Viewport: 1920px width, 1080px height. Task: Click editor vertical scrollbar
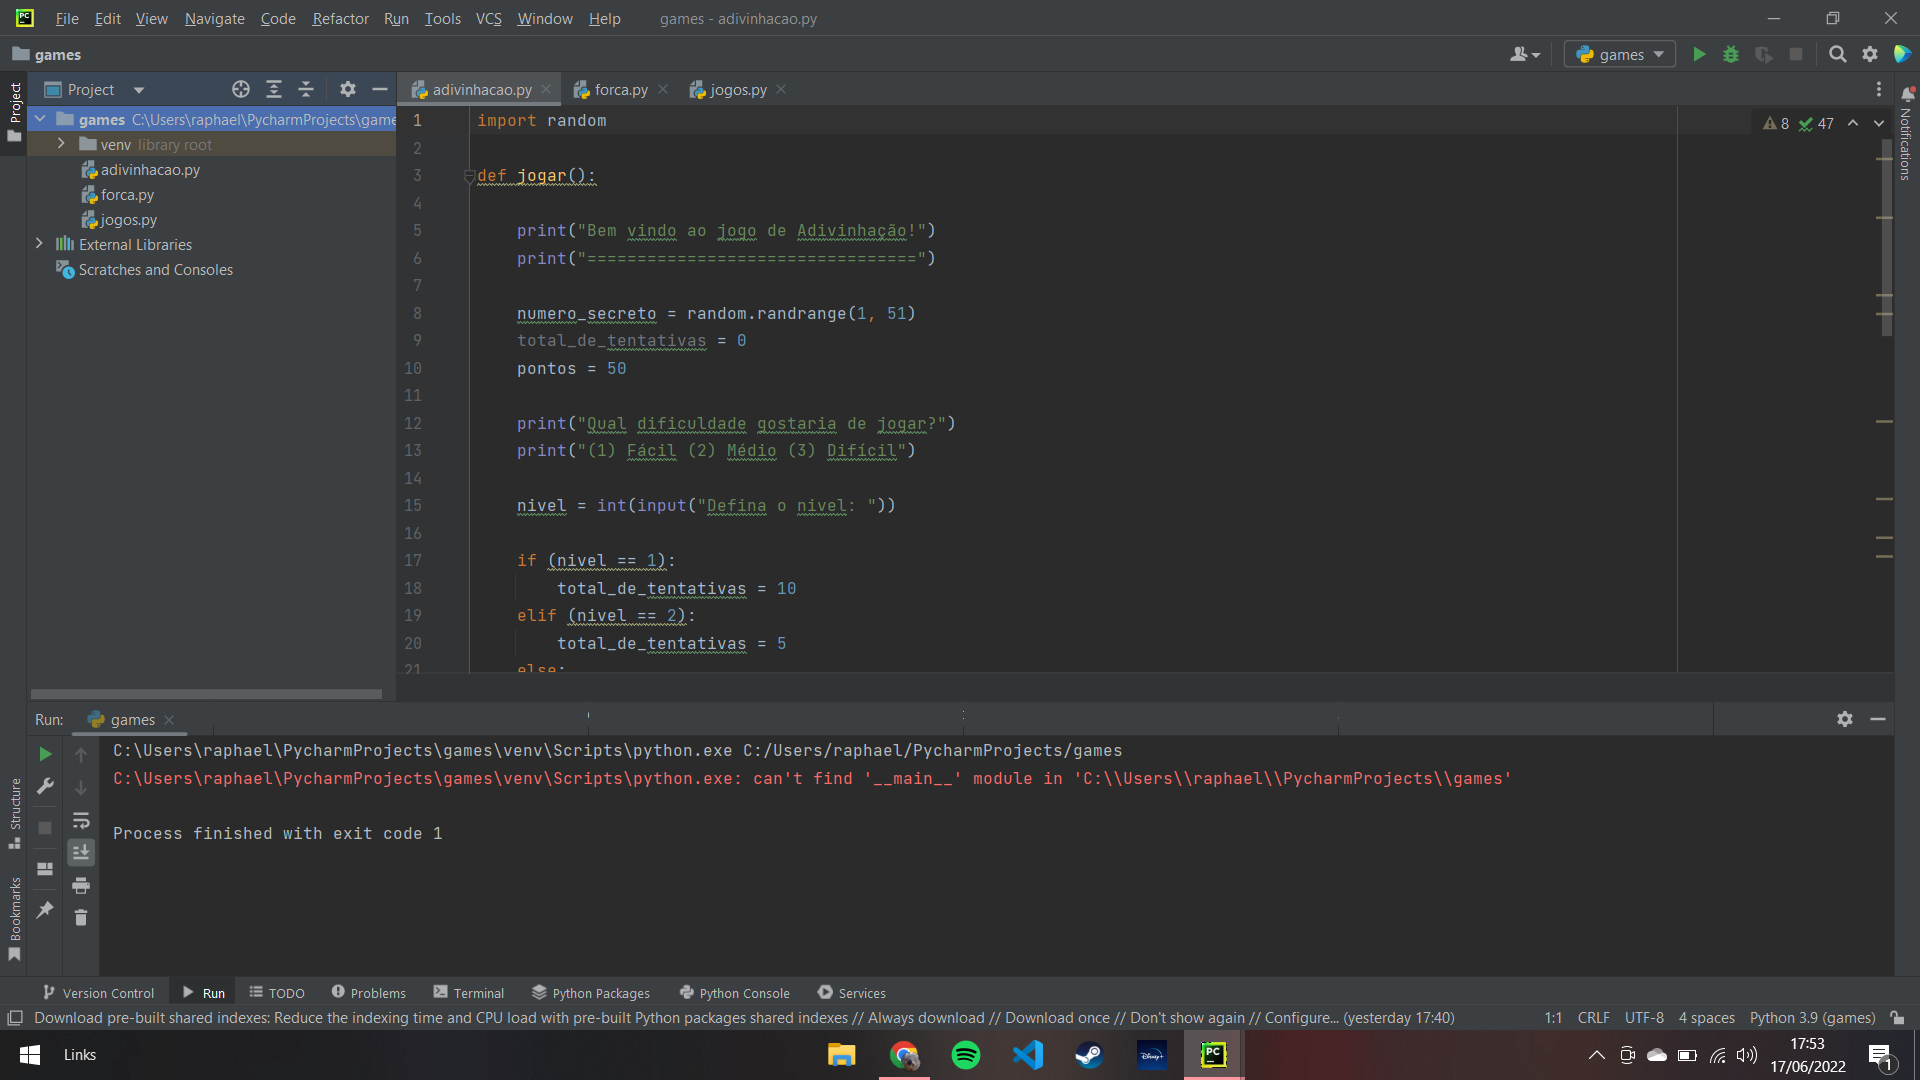click(x=1886, y=239)
